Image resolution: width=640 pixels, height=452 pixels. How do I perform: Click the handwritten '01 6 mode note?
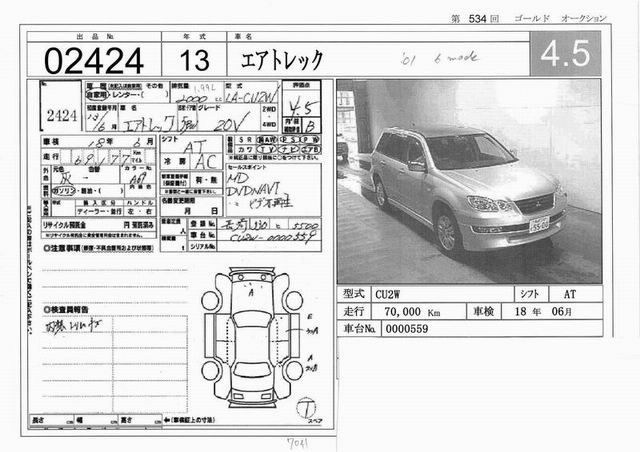click(x=440, y=59)
